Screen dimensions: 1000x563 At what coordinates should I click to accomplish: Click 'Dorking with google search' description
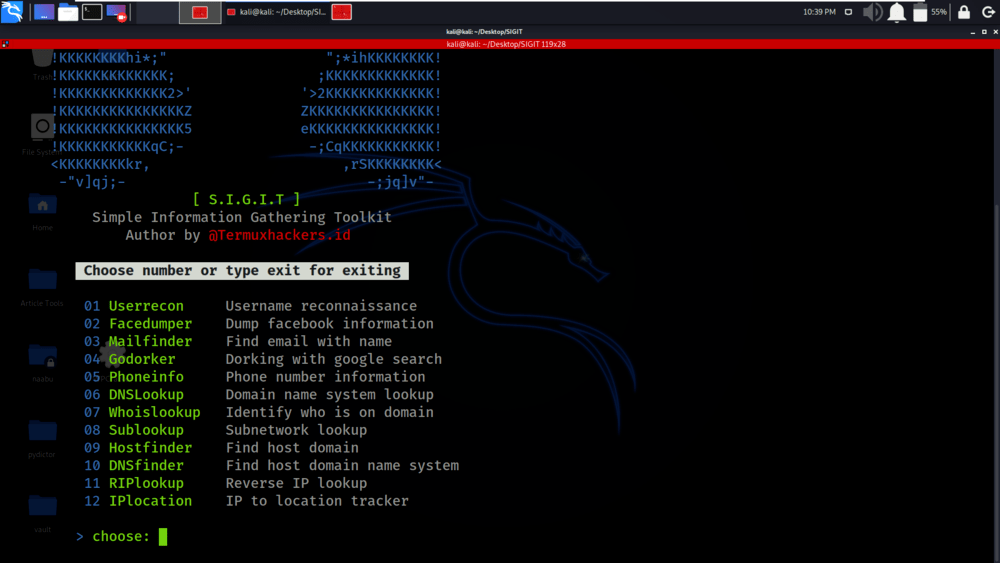pyautogui.click(x=334, y=359)
